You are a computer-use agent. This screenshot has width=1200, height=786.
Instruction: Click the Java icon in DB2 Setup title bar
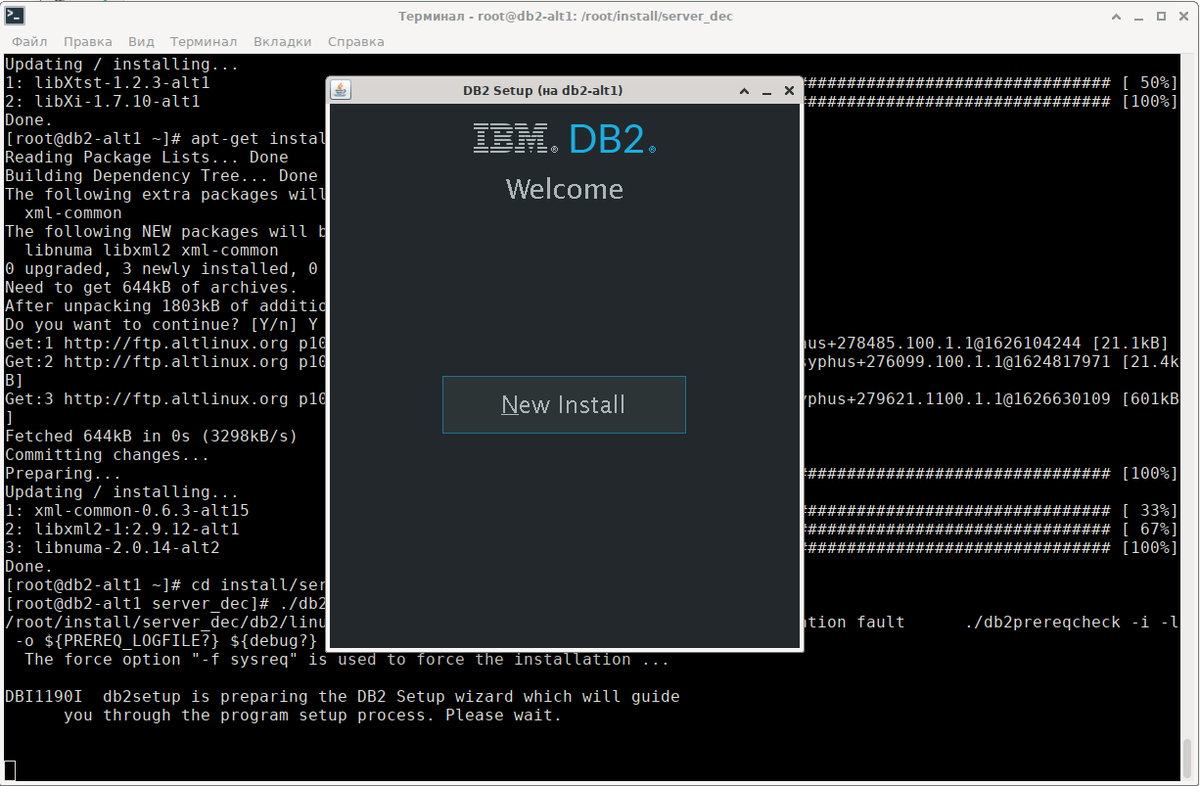coord(341,90)
